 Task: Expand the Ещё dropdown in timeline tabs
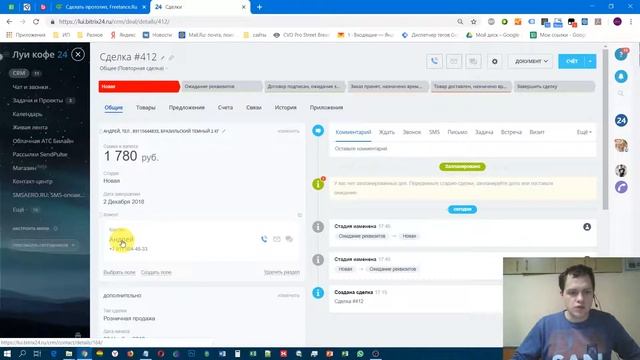click(584, 132)
